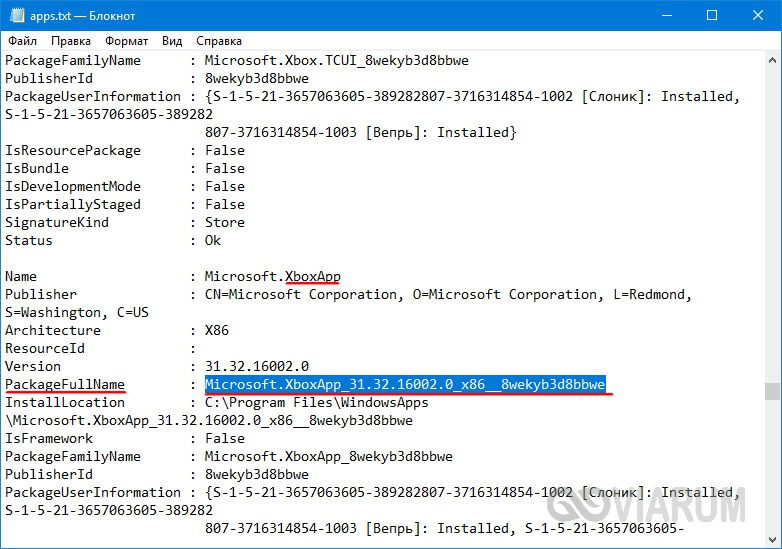
Task: Click the value Microsoft.Xbox.TCUI_8wekyb3d8bbwe
Action: click(337, 61)
